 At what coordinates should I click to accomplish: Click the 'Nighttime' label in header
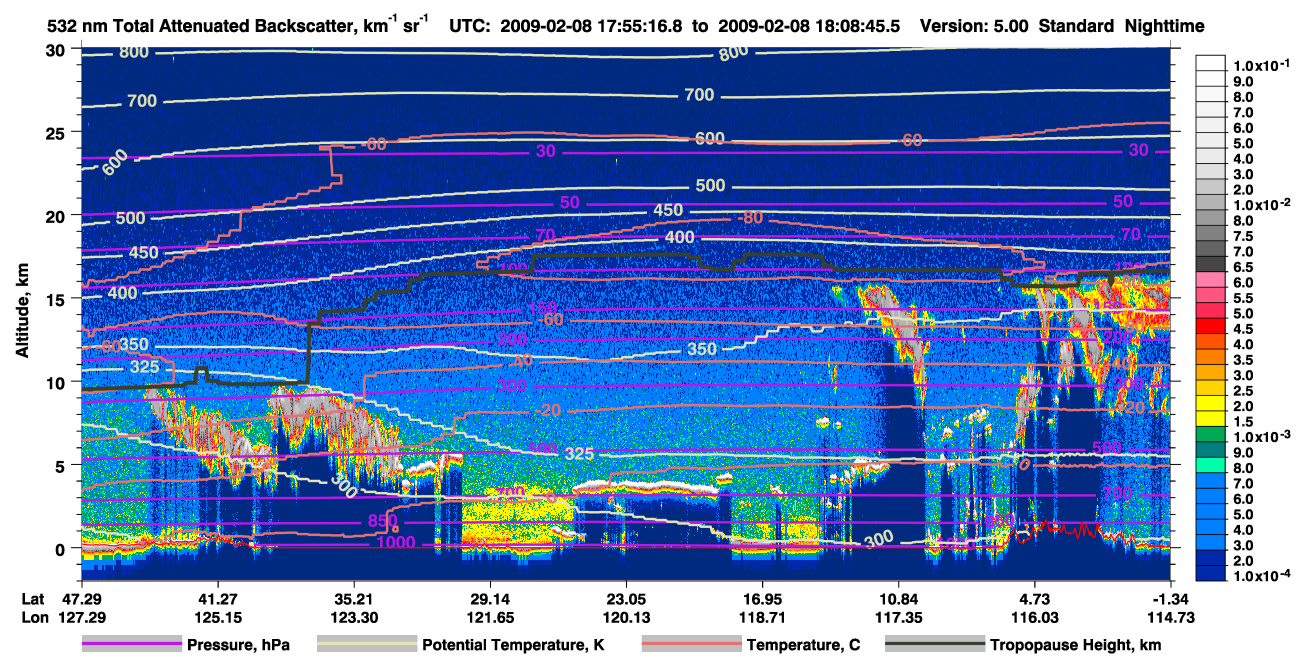point(1165,27)
